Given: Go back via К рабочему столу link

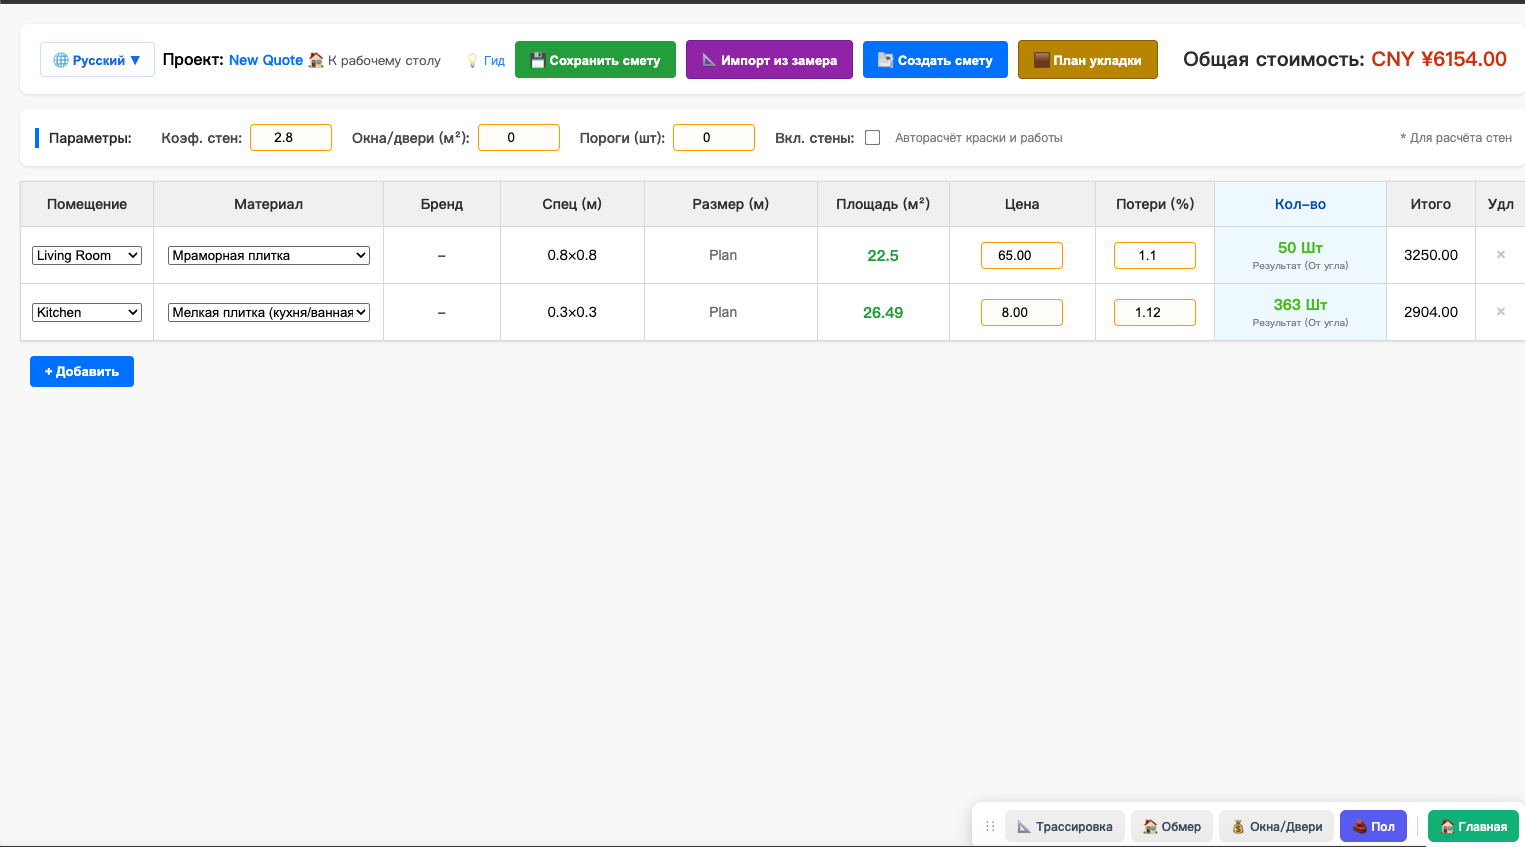Looking at the screenshot, I should click(x=375, y=60).
